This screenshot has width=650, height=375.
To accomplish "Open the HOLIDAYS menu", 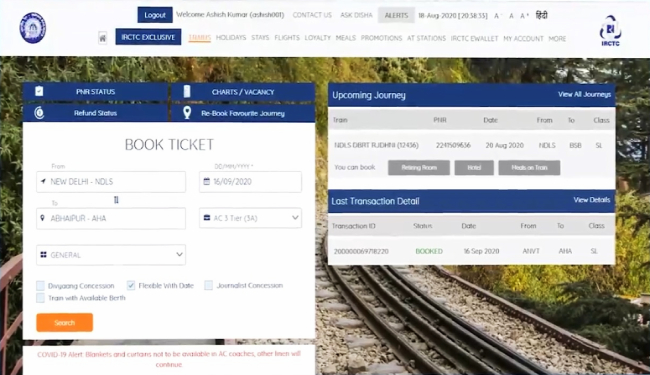I will pos(231,38).
